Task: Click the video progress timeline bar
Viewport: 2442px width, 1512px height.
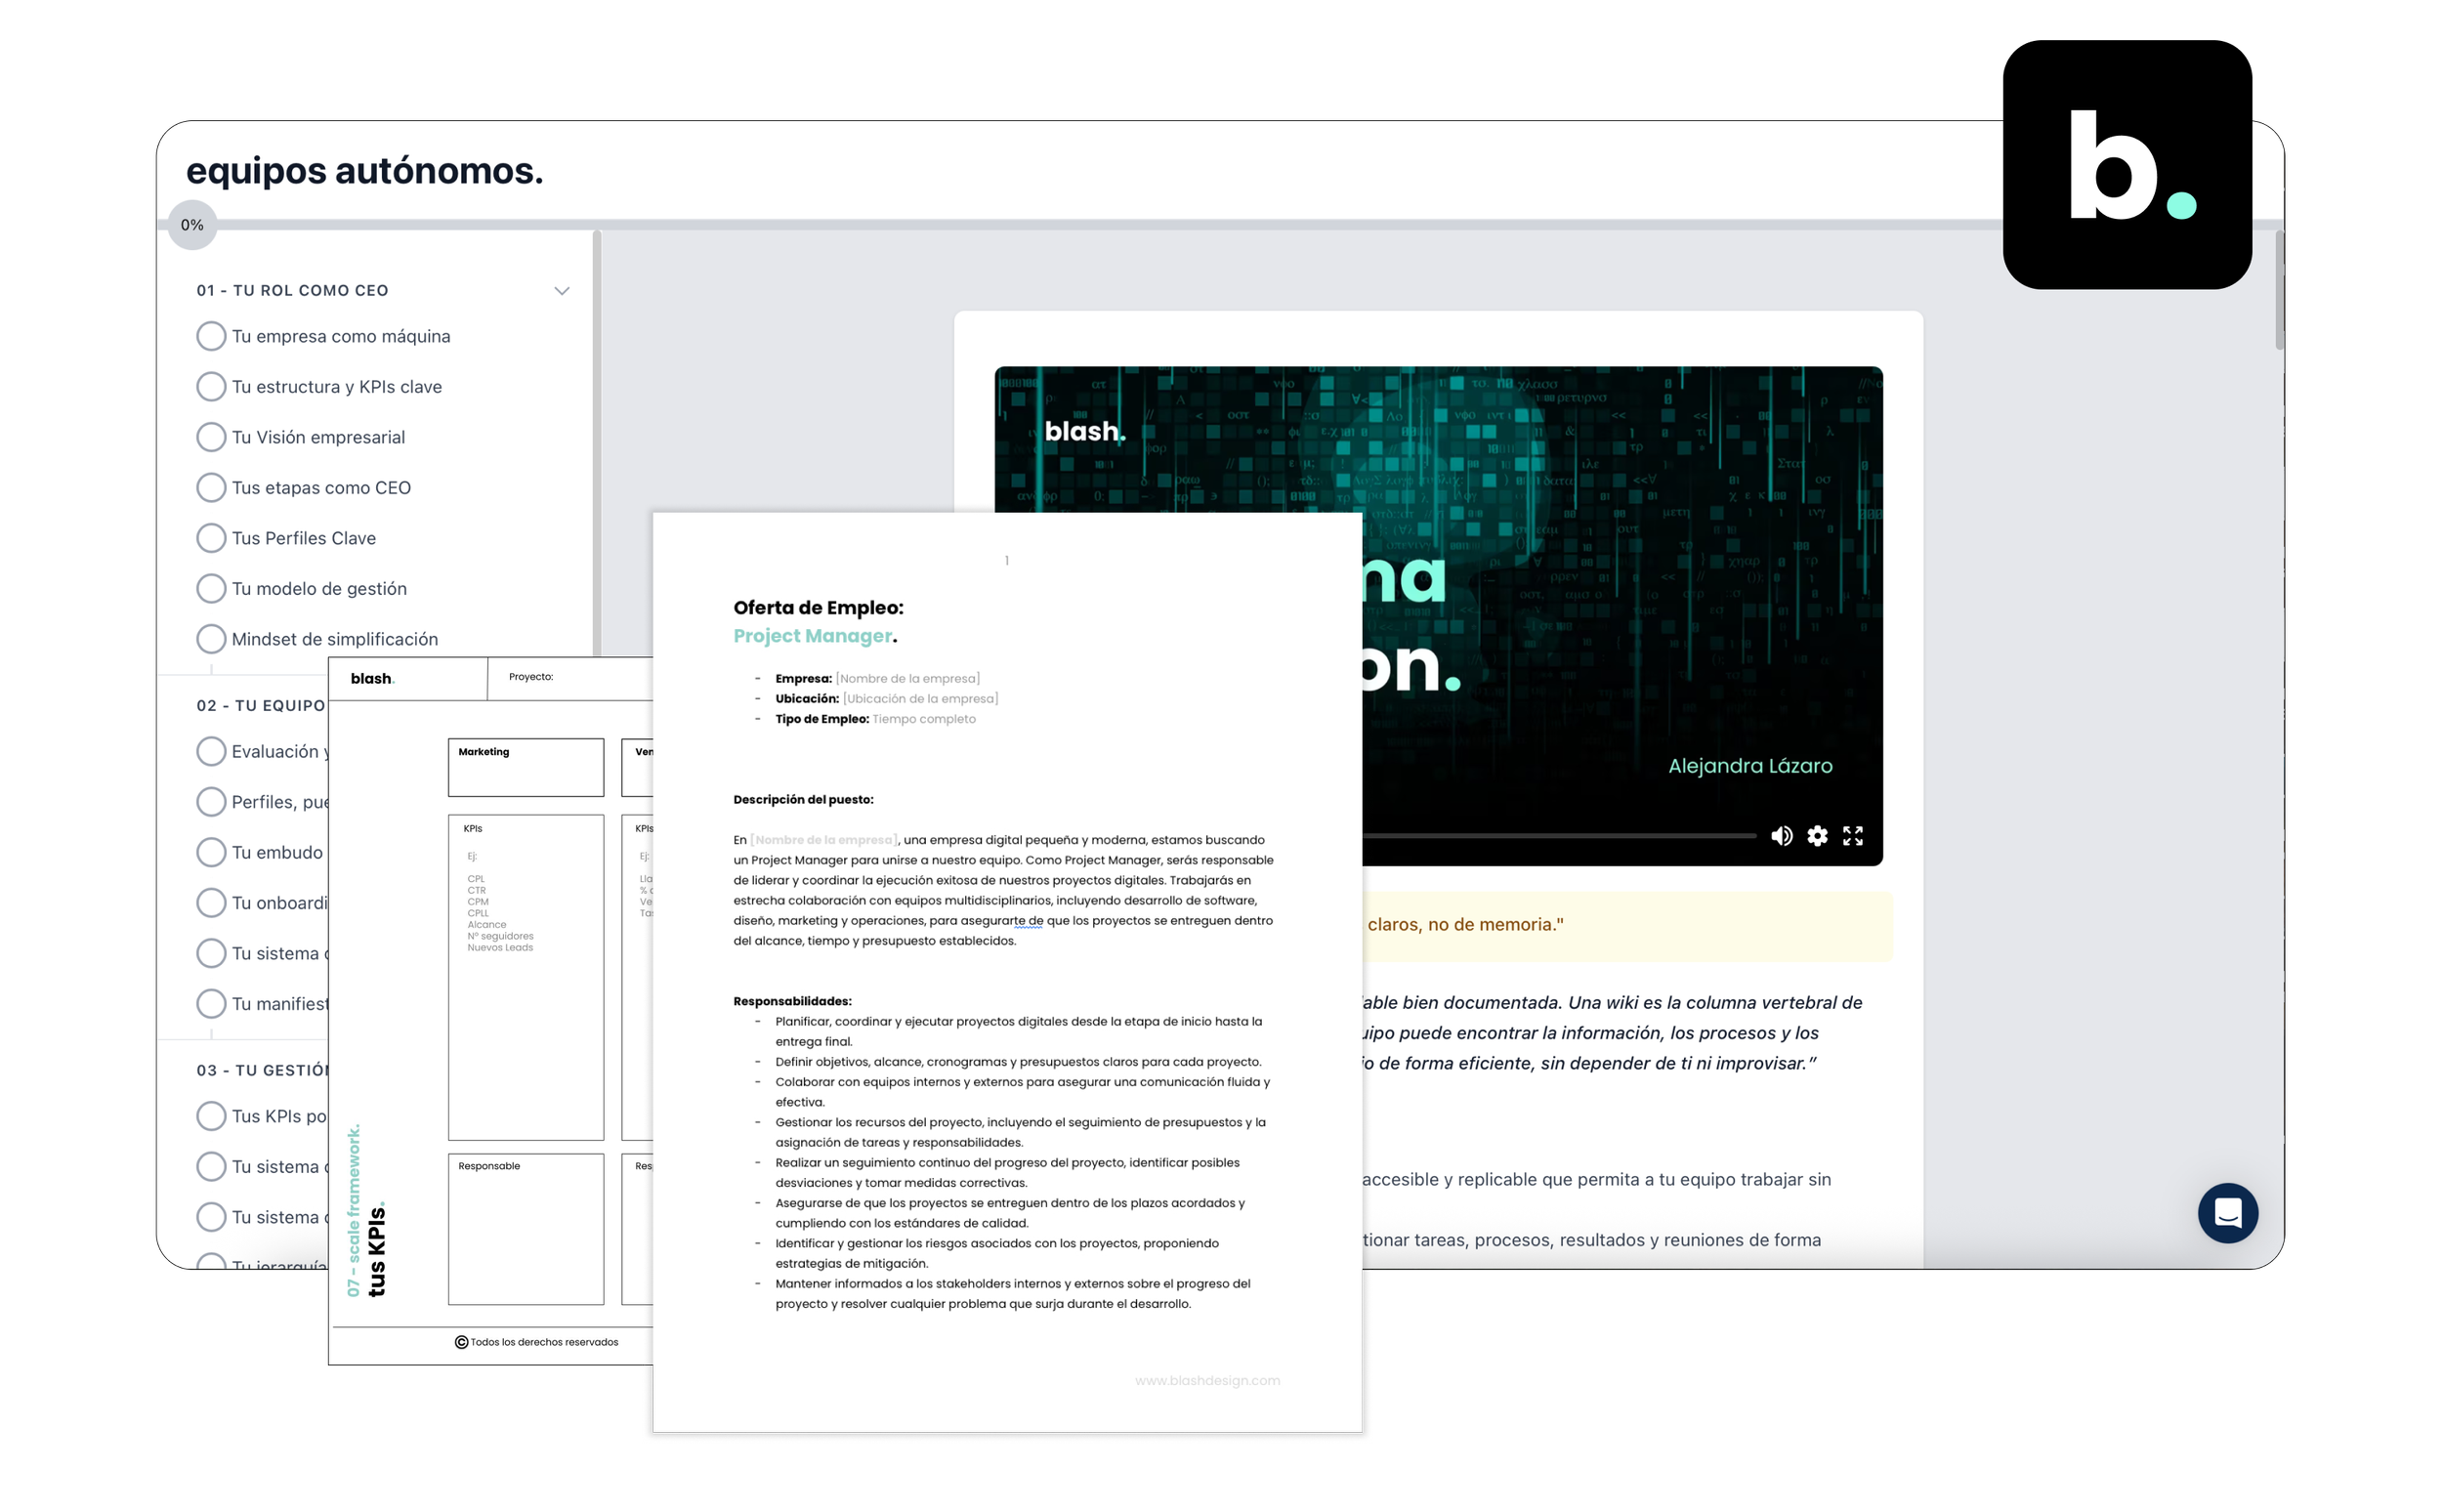Action: click(x=1558, y=835)
